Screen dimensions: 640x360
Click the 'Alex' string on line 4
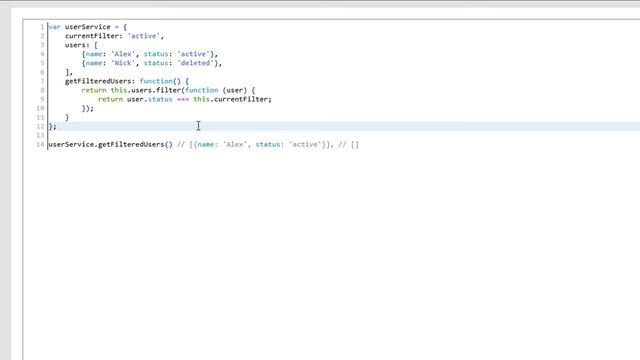122,54
